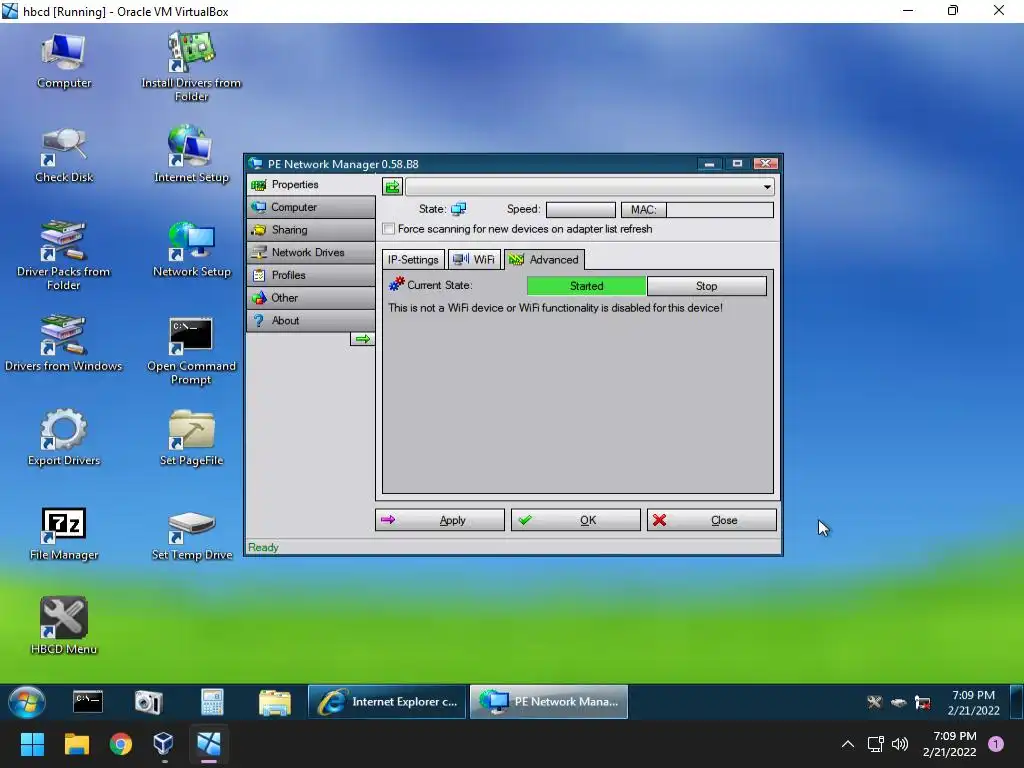Click the OK button
The height and width of the screenshot is (768, 1024).
click(575, 520)
